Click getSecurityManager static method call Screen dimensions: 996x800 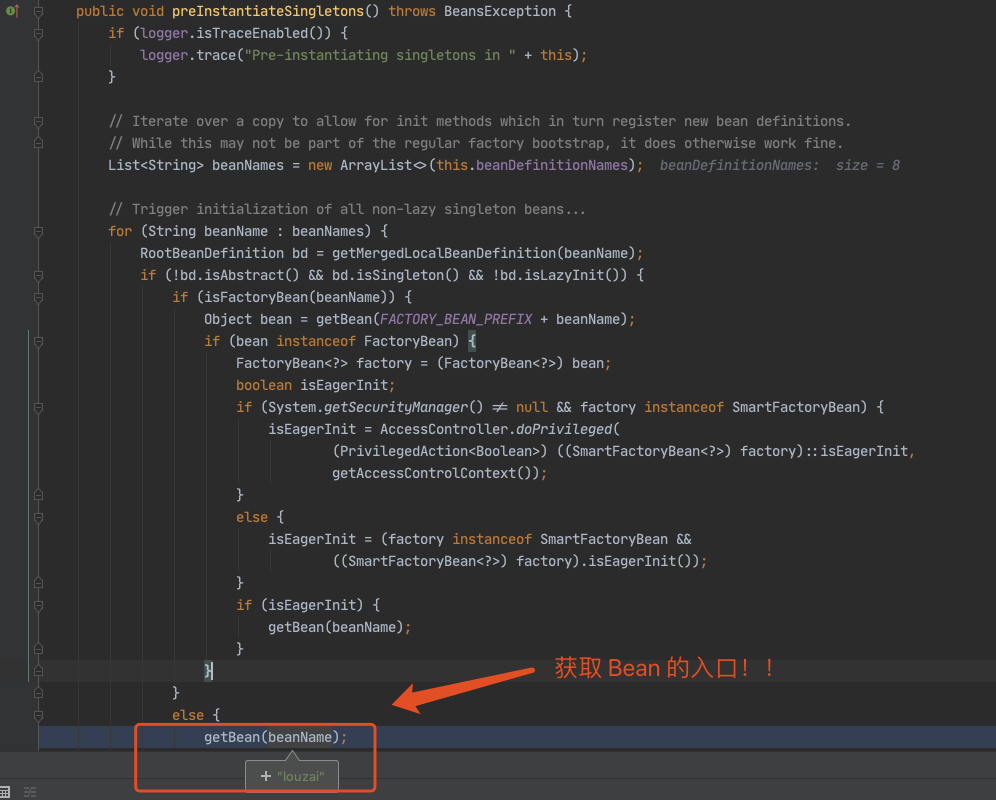tap(396, 407)
